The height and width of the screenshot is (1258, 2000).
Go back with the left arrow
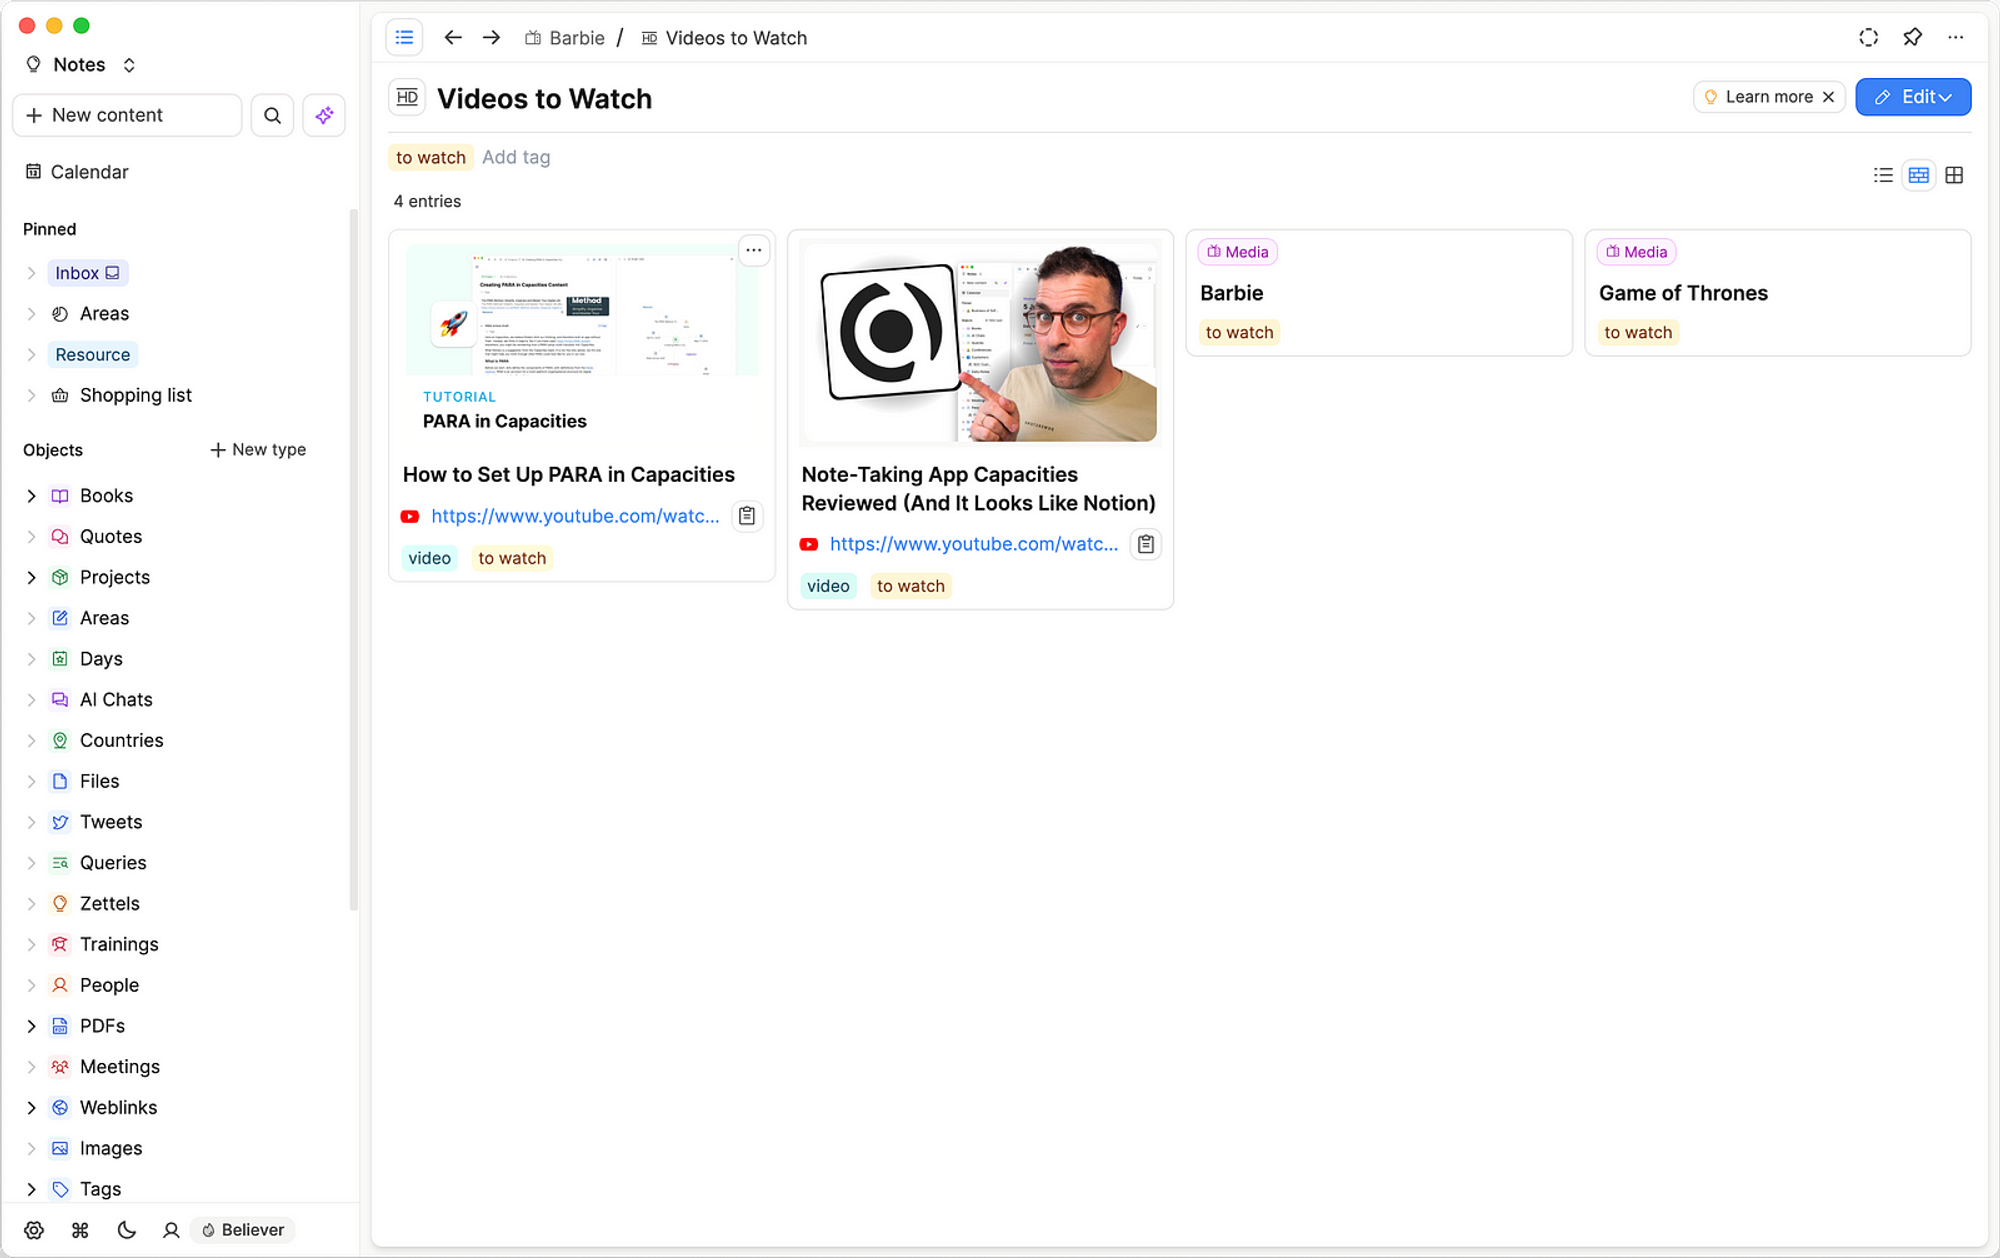tap(453, 38)
